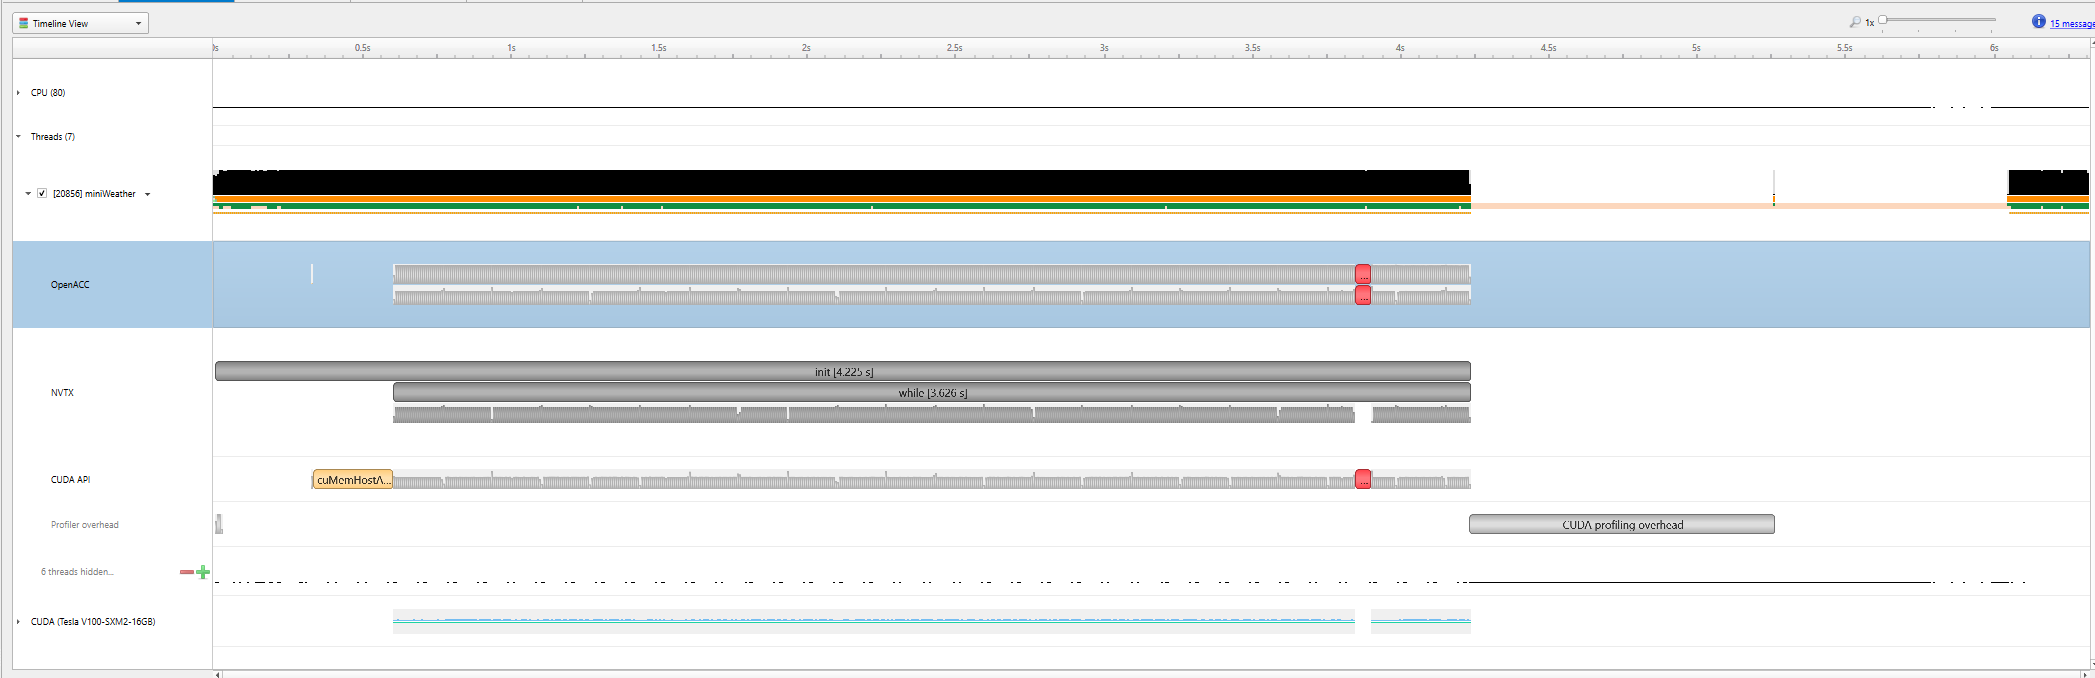Select the cuMemHostAlloc API call block
Screen dimensions: 2095x678
click(353, 480)
